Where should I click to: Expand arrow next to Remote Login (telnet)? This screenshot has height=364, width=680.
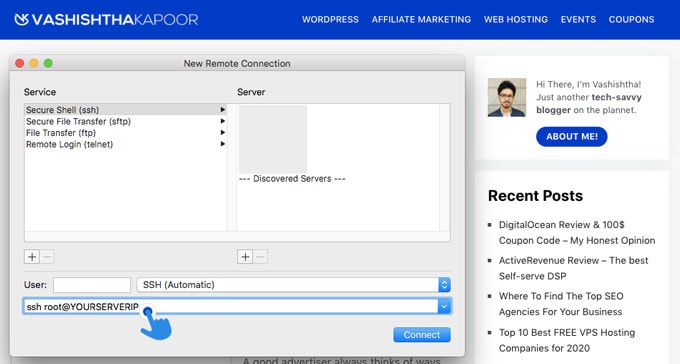(x=222, y=144)
